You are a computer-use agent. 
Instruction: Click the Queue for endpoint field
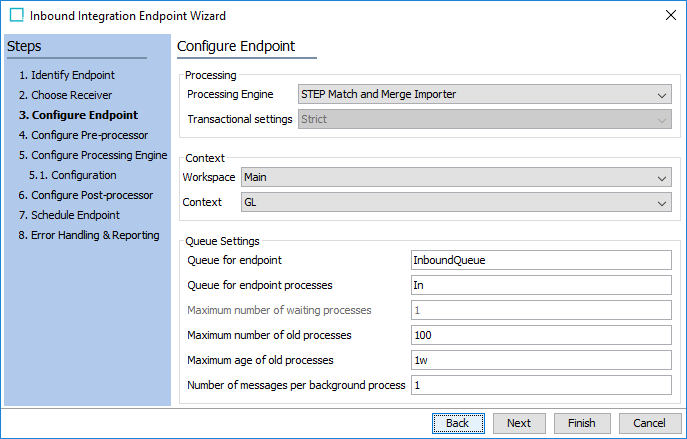[x=540, y=260]
